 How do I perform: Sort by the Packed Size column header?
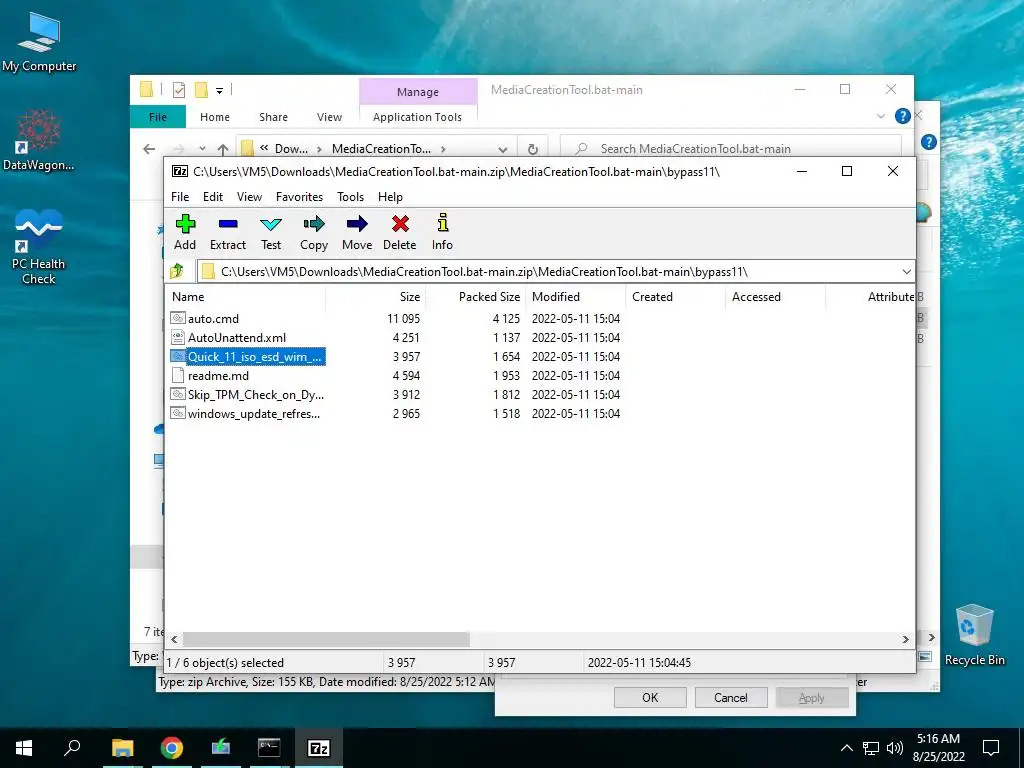pyautogui.click(x=475, y=296)
